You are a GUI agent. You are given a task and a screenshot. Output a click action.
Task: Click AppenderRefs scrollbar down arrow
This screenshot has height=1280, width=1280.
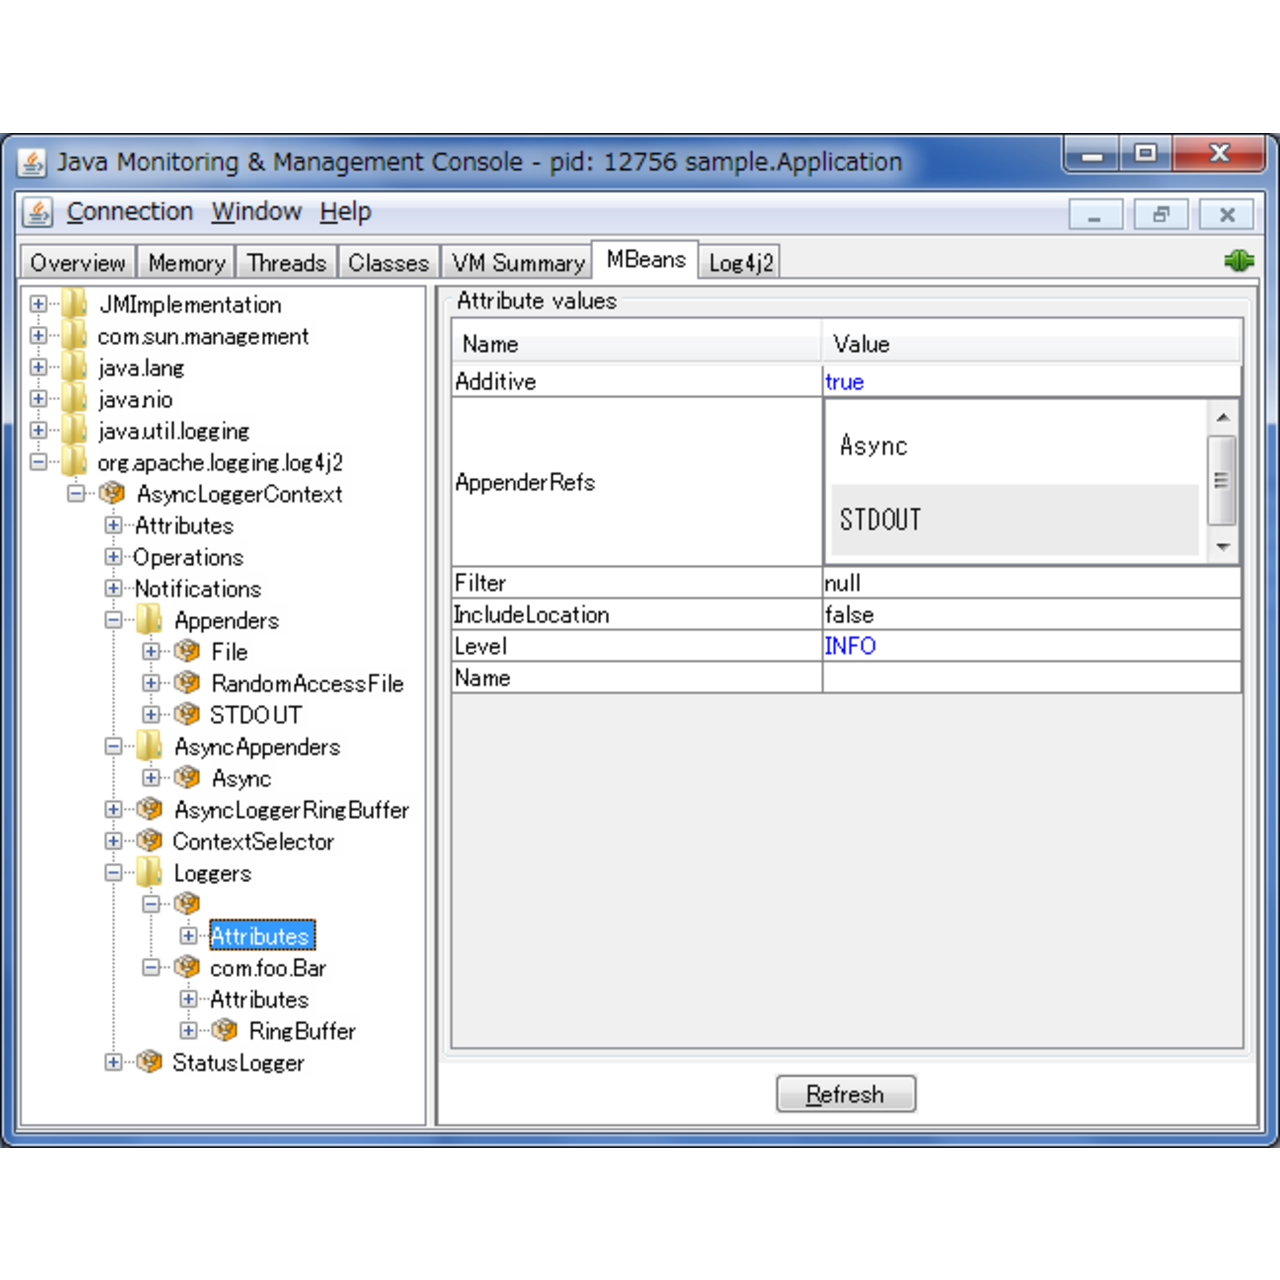(1222, 547)
